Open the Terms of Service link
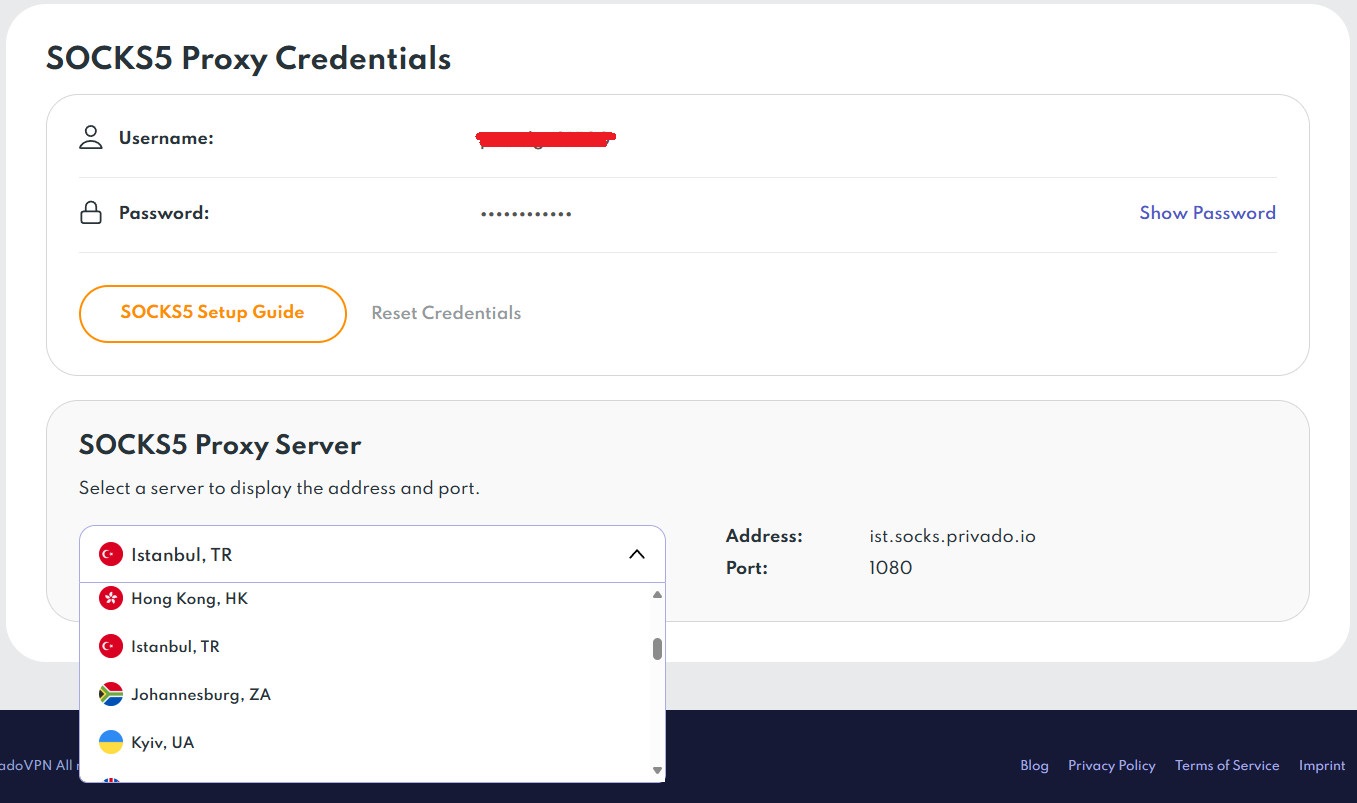The image size is (1357, 803). [x=1227, y=766]
